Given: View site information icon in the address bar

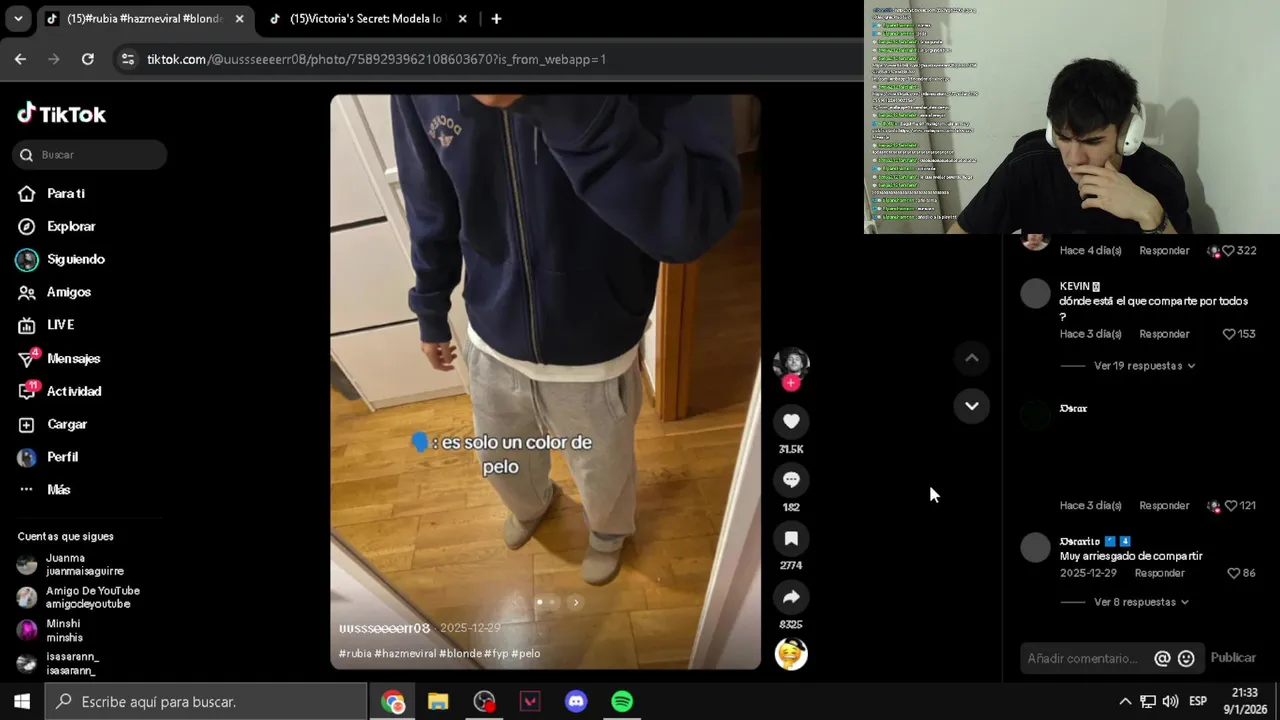Looking at the screenshot, I should 127,59.
